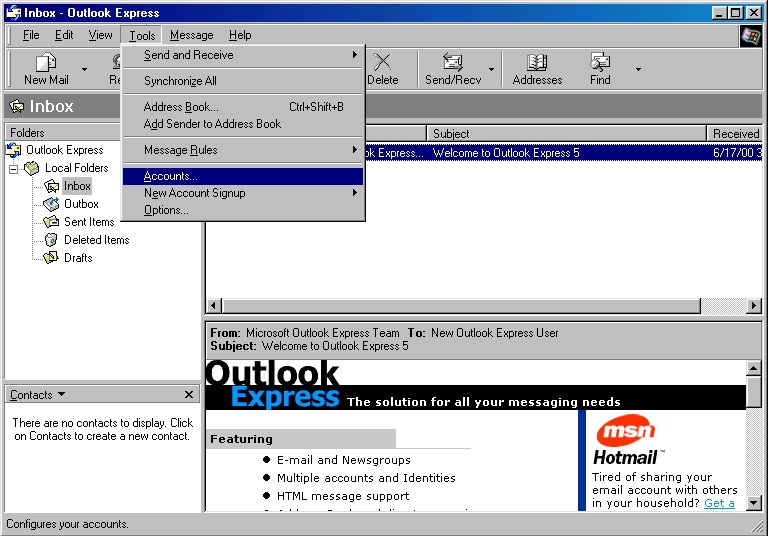
Task: Choose Options... from Tools menu
Action: [x=243, y=210]
